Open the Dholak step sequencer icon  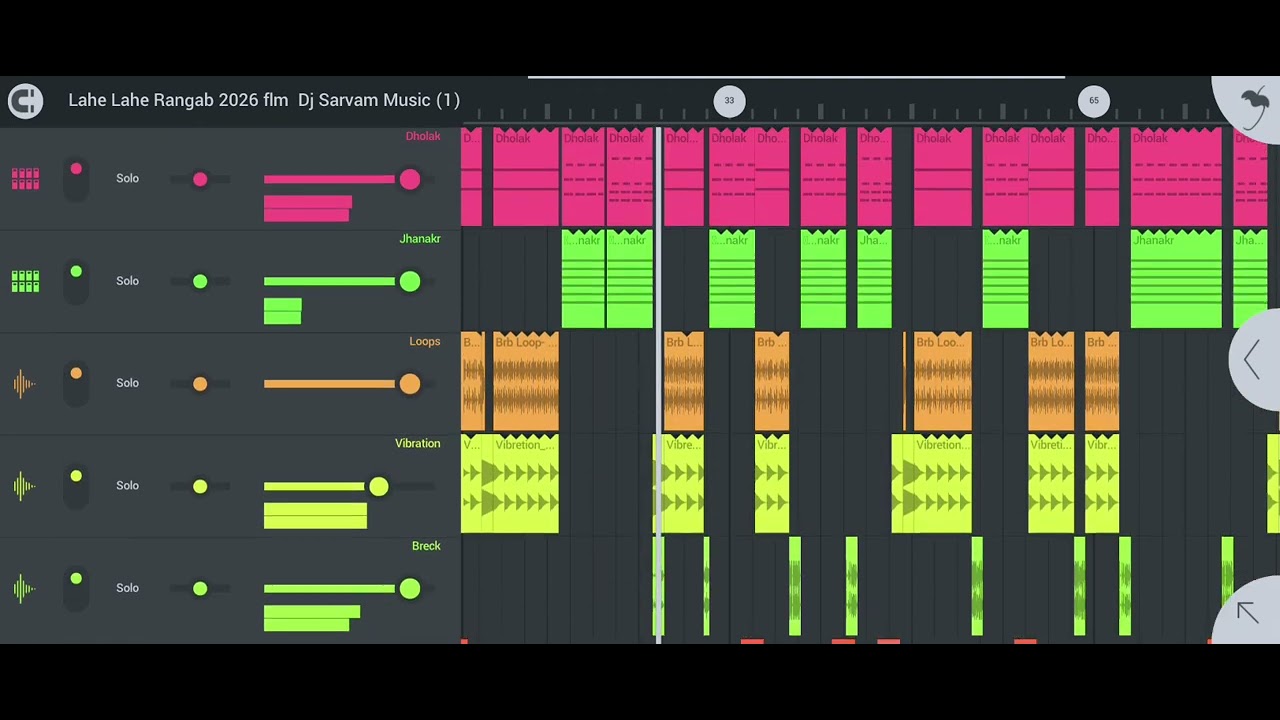point(25,179)
